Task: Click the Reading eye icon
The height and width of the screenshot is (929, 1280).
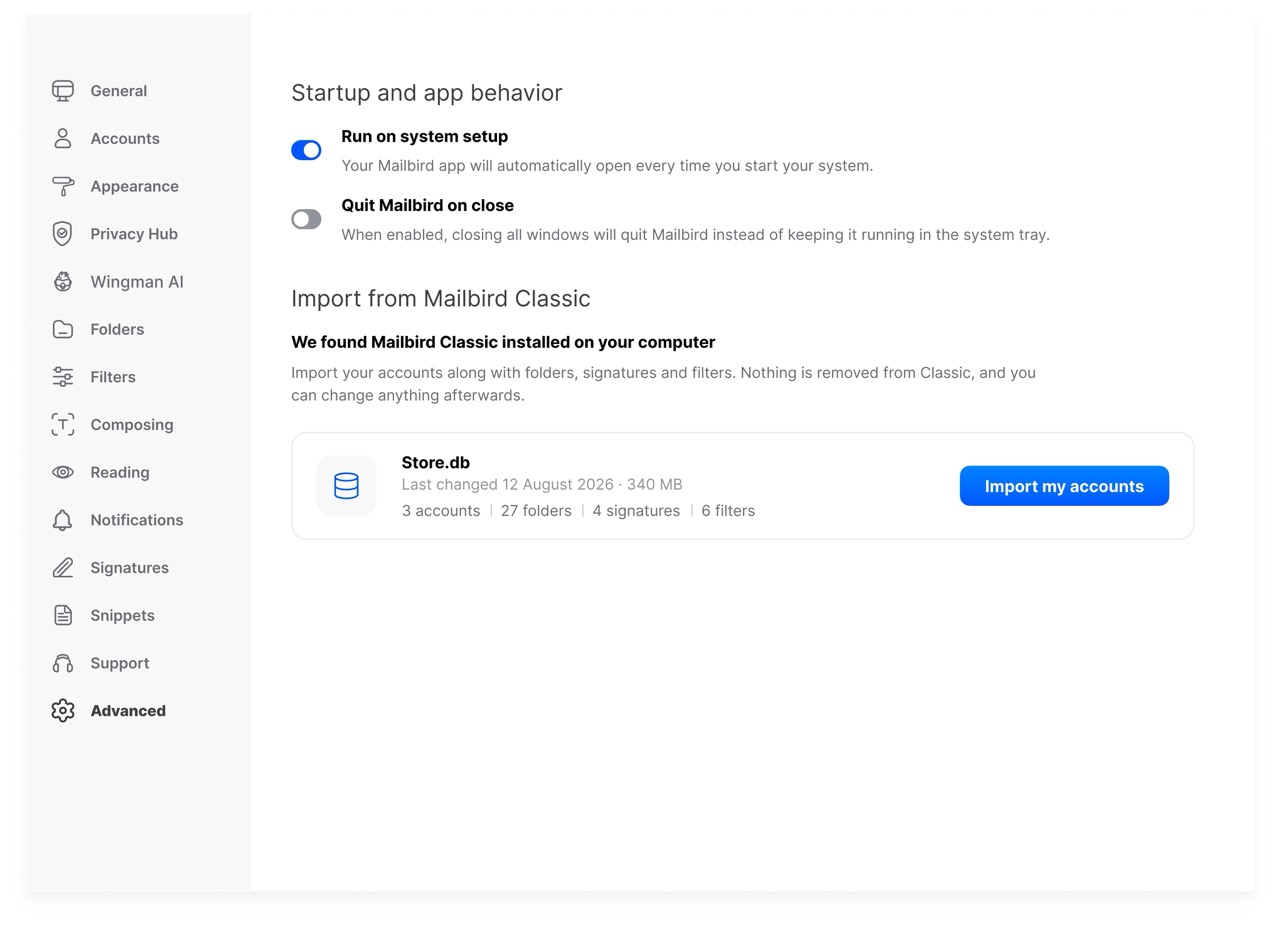Action: pos(63,472)
